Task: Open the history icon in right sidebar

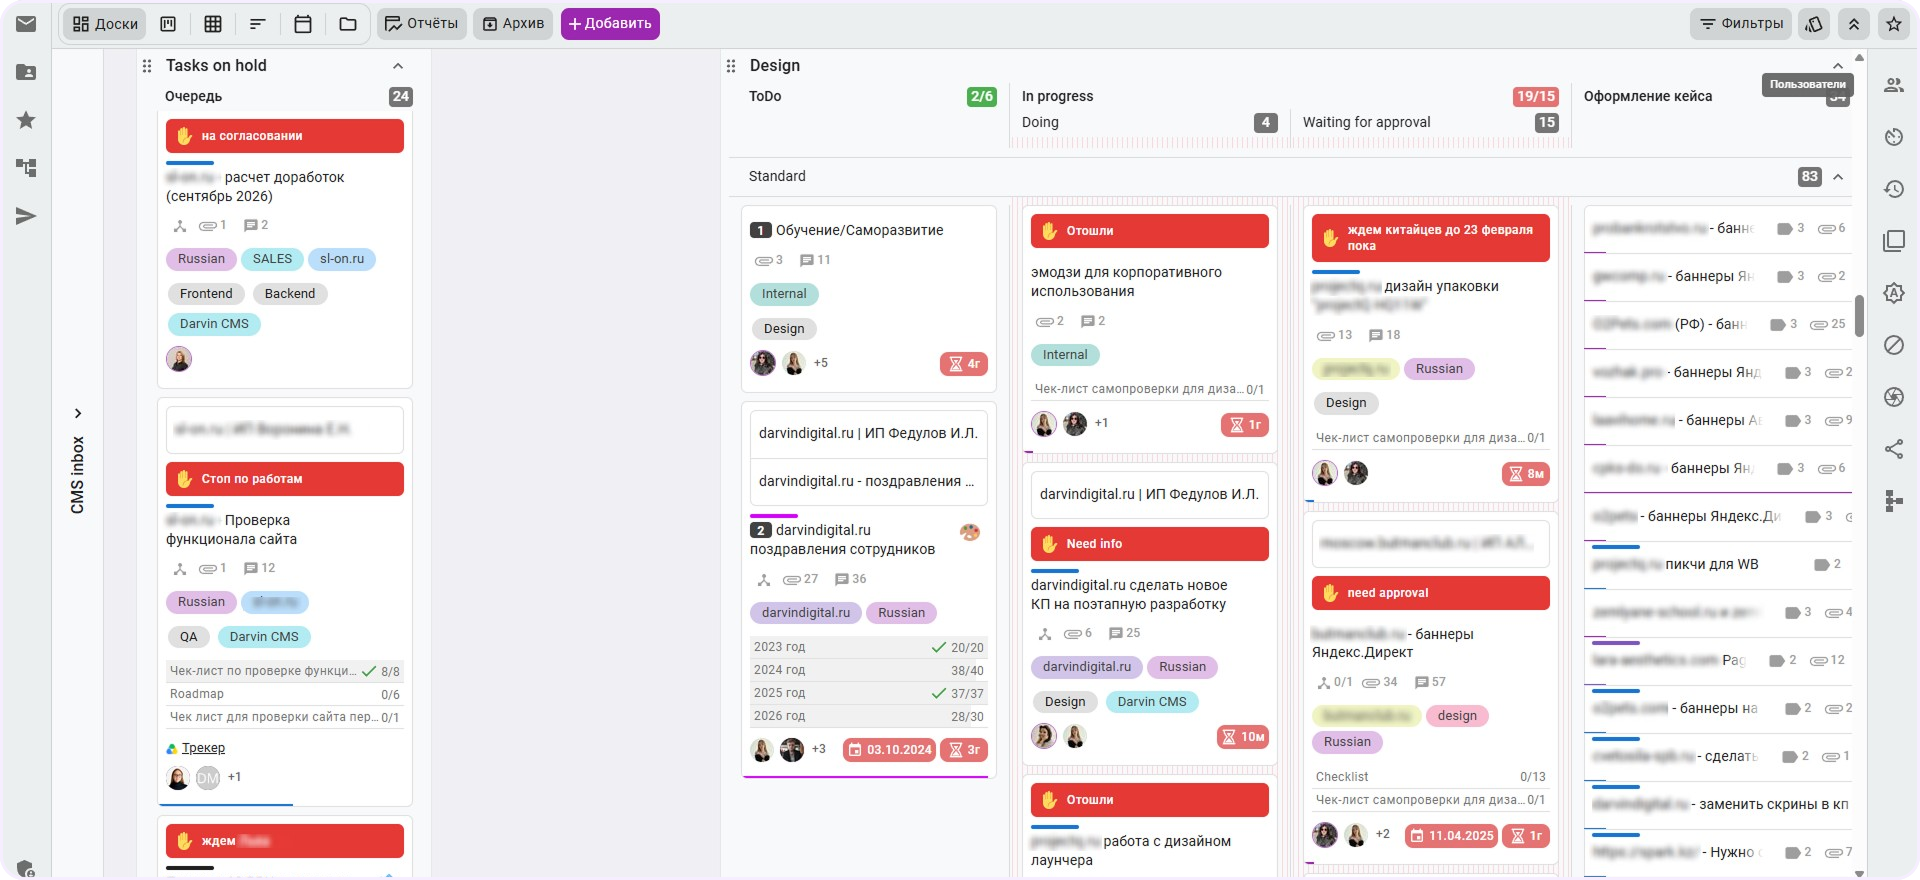Action: (1894, 189)
